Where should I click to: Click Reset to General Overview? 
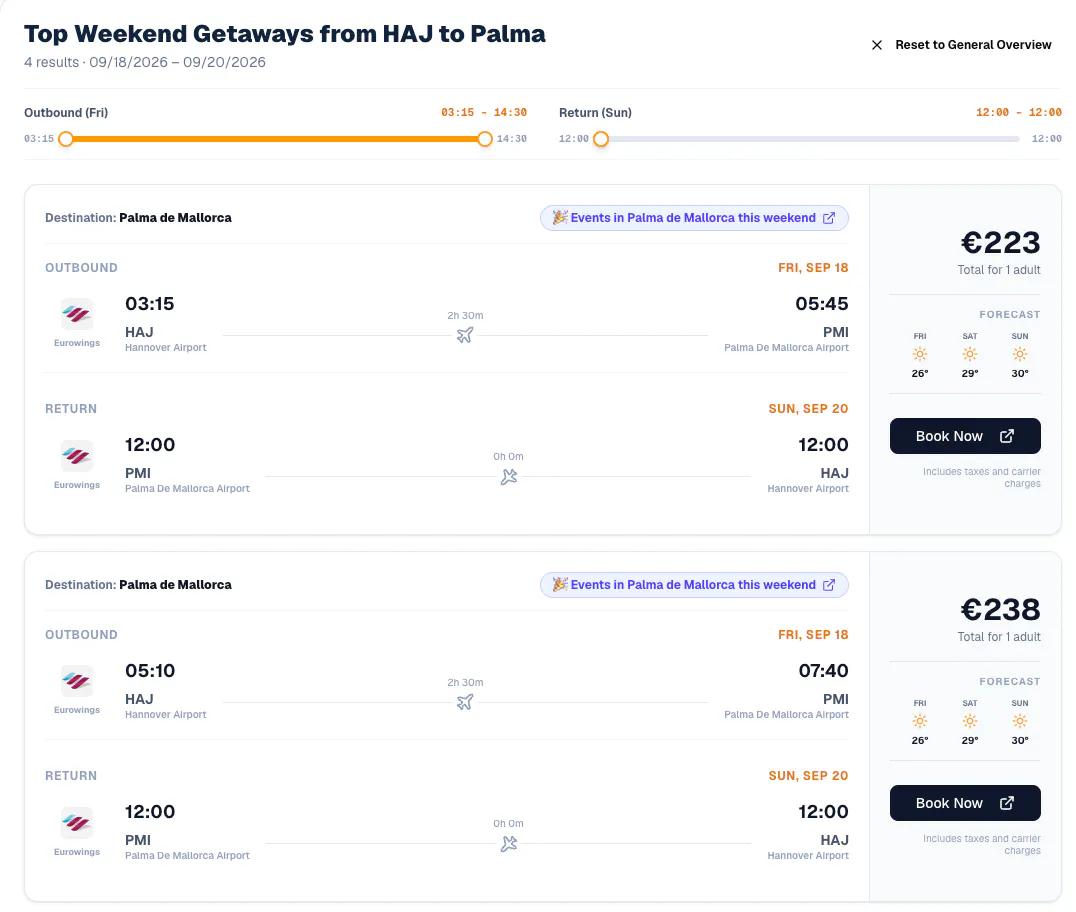[972, 45]
